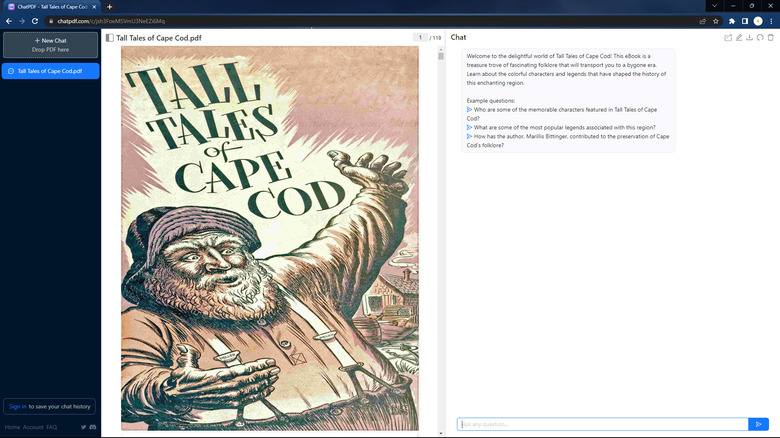The height and width of the screenshot is (438, 780).
Task: Bookmark this page with the star icon
Action: [716, 21]
